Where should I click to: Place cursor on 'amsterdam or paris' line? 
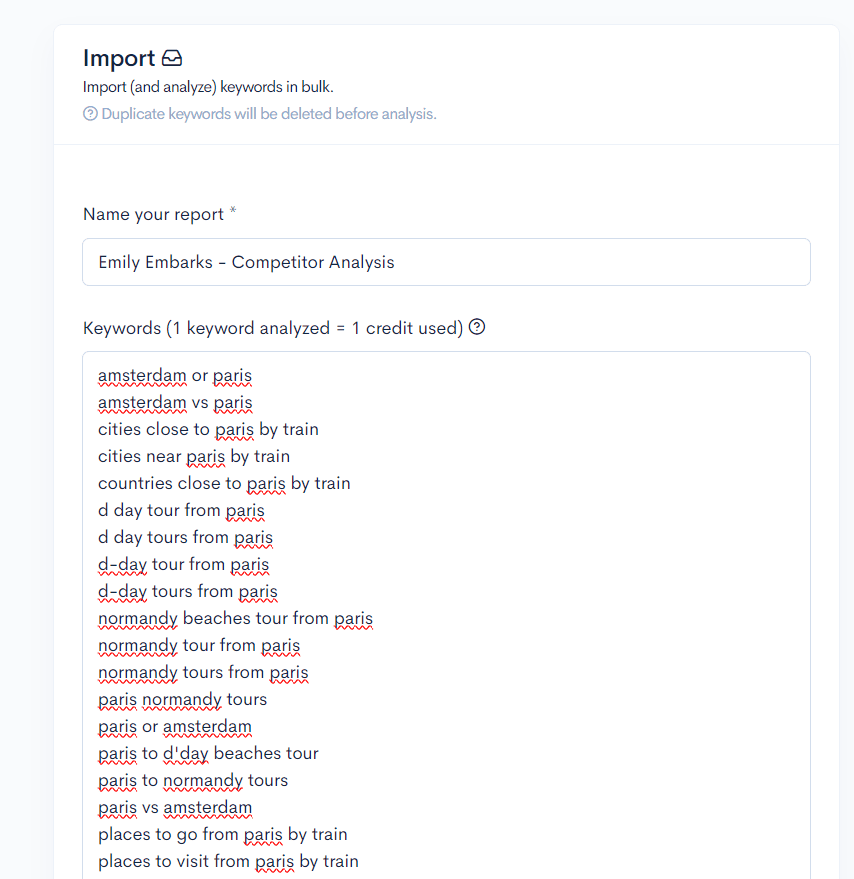click(x=175, y=376)
